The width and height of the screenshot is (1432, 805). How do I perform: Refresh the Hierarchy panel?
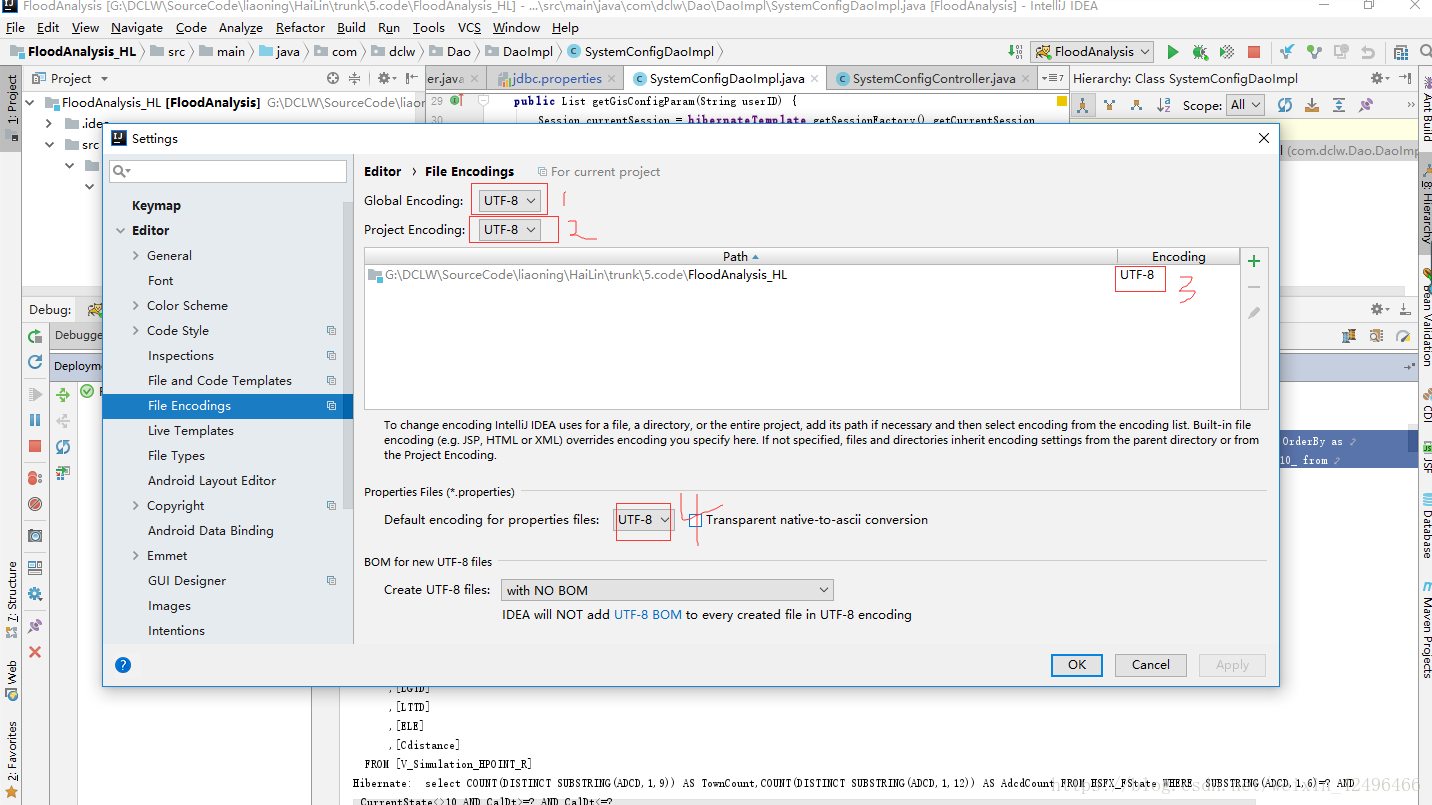(x=1285, y=104)
